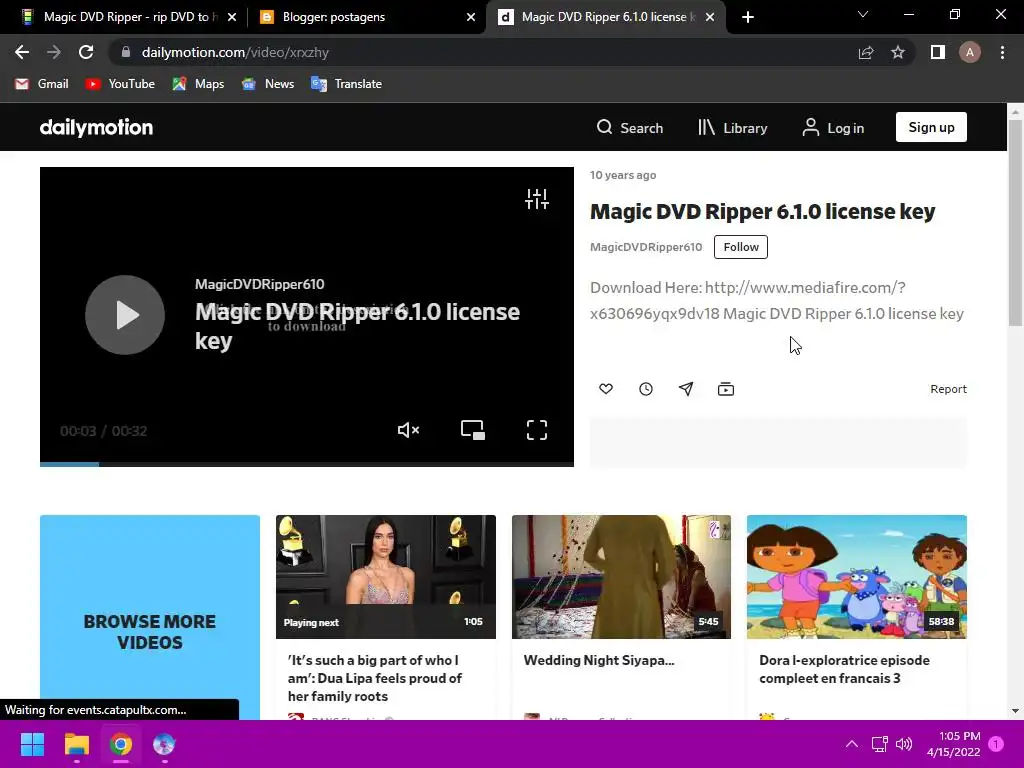
Task: Open clock and date 1:05 PM
Action: coord(953,744)
